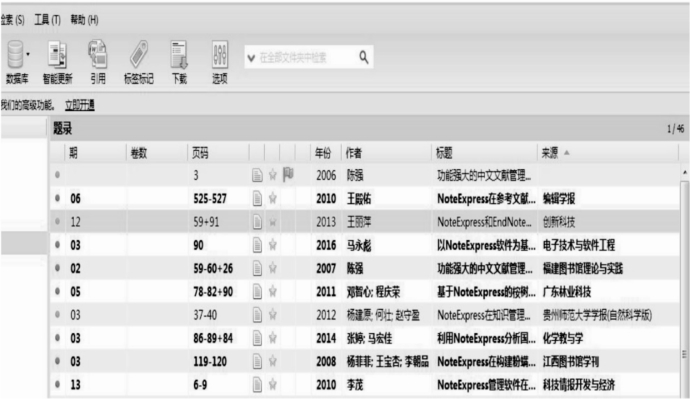Click the magnifier search icon

(x=364, y=57)
